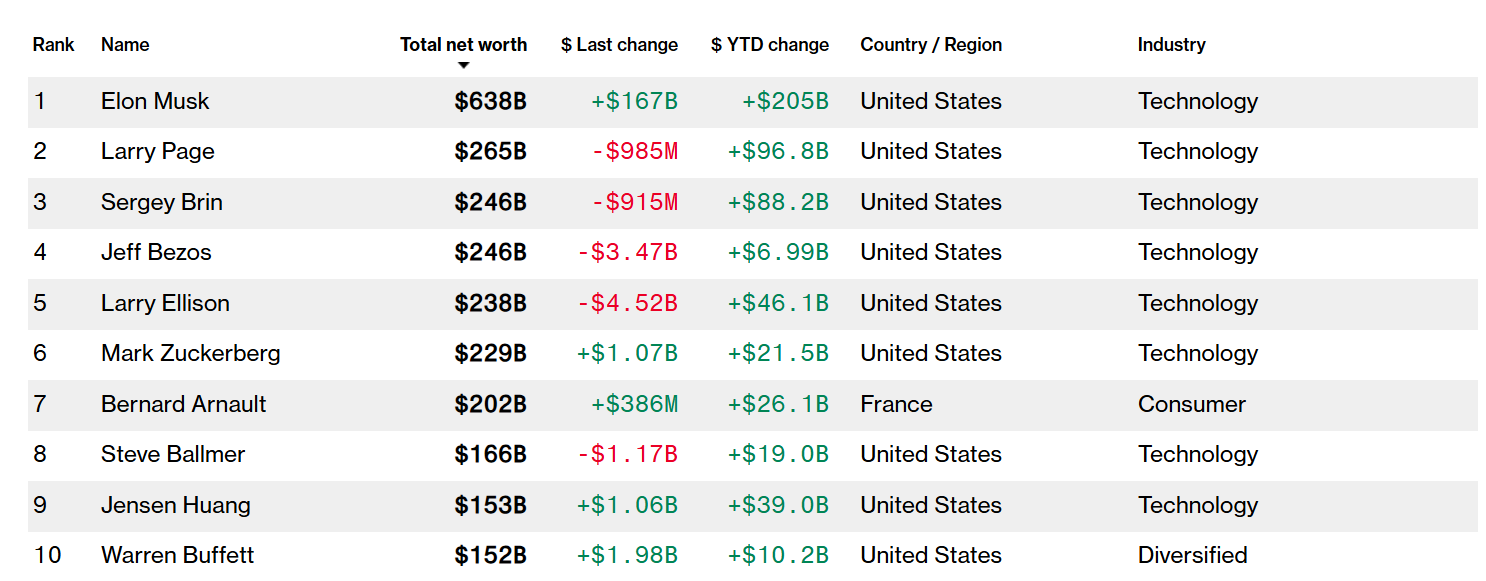Click France in Bernard Arnault's row
Screen dimensions: 1486x581
point(896,405)
